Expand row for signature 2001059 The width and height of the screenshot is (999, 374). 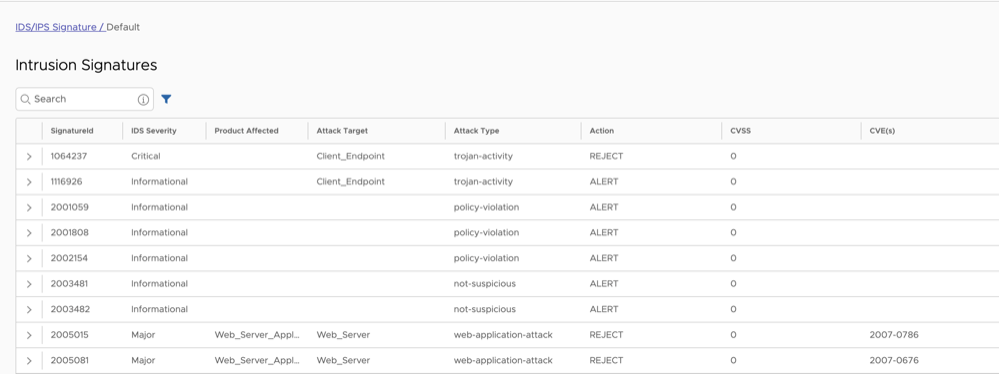(29, 207)
